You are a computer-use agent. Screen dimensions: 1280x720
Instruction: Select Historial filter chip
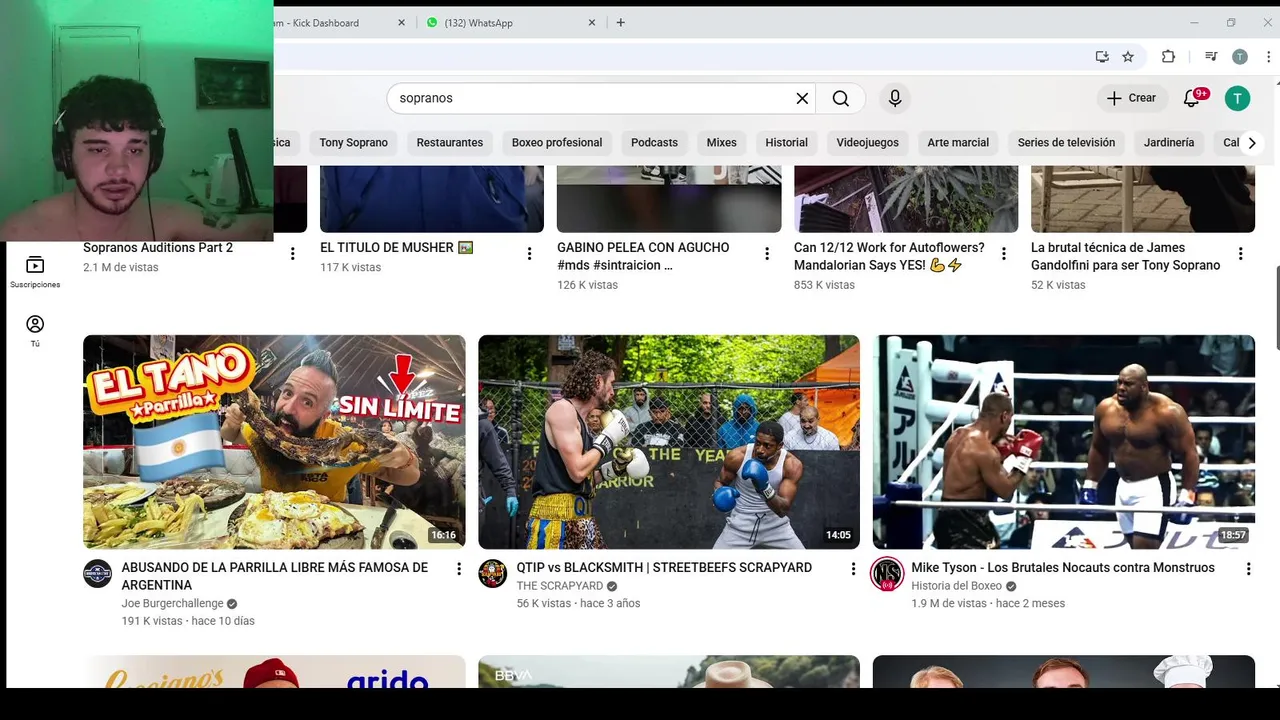tap(786, 142)
